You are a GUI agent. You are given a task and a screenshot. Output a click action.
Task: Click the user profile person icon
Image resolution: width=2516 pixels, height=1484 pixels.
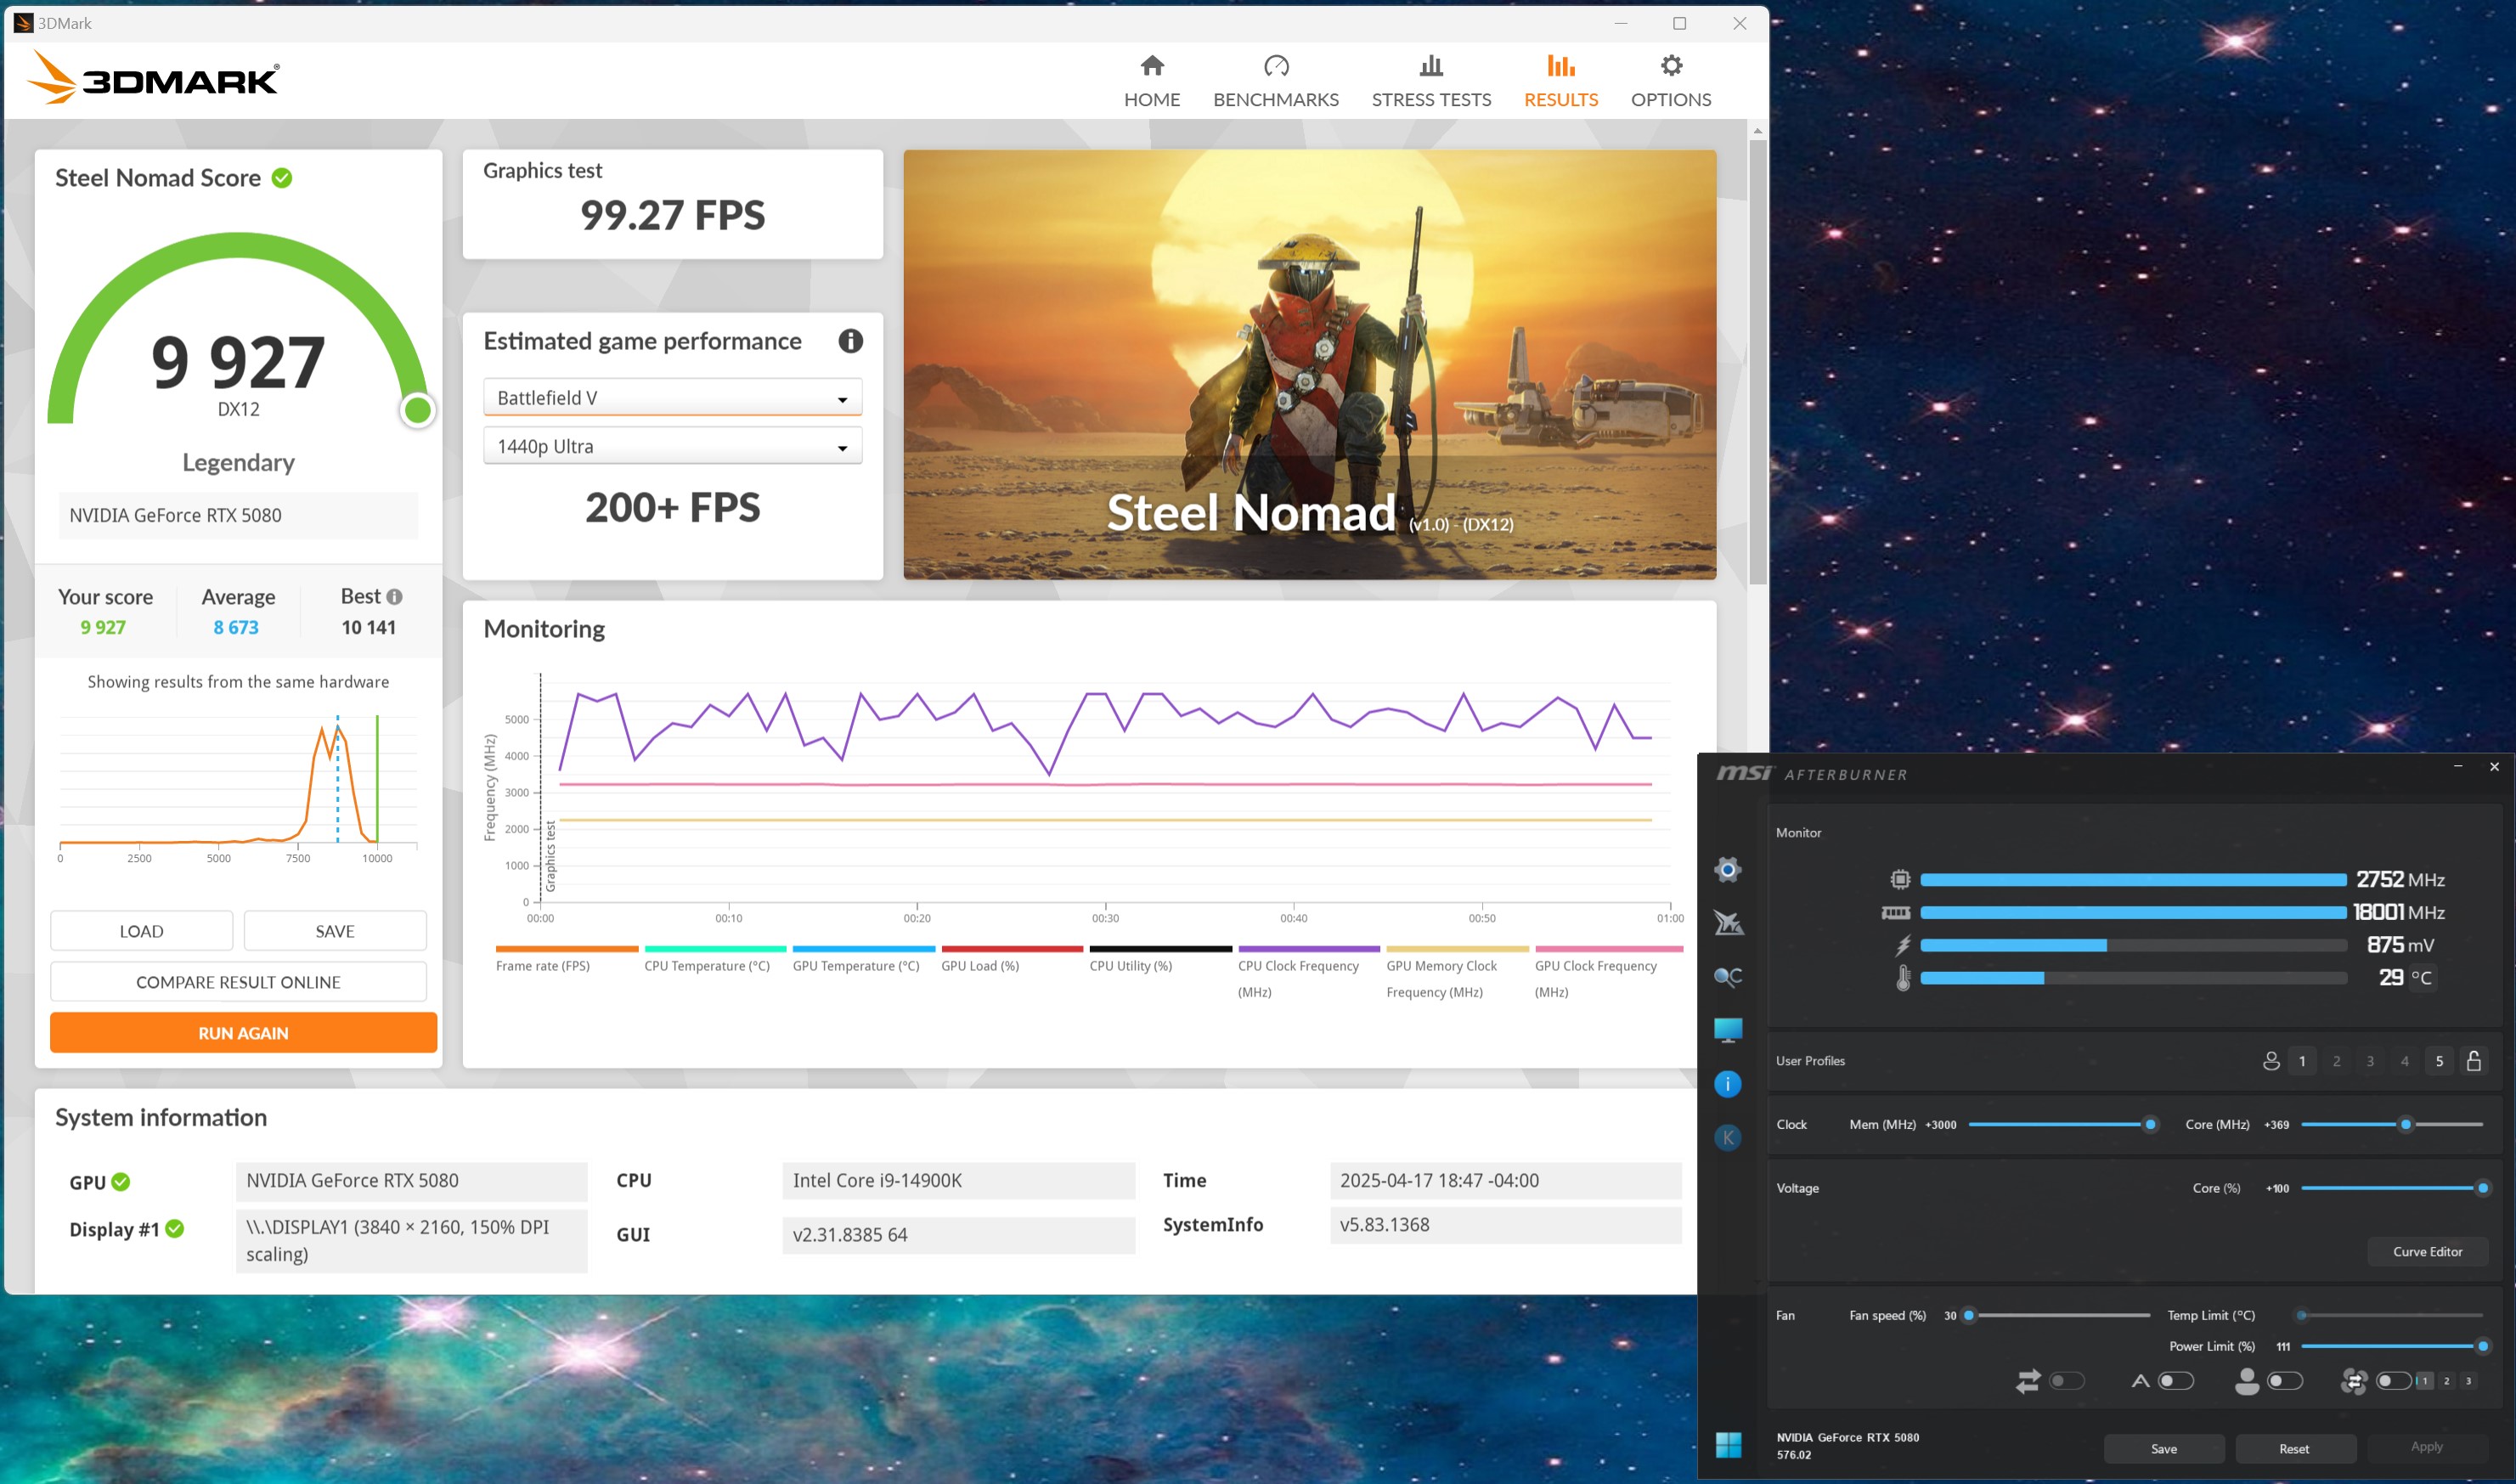click(2271, 1061)
